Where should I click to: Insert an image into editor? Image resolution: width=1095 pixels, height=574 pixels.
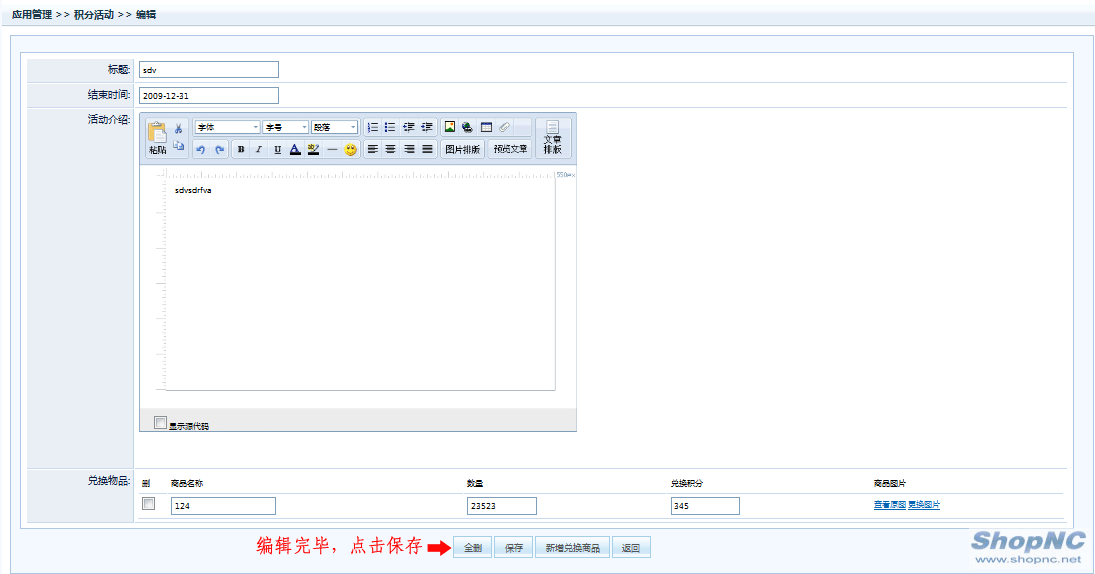pos(450,127)
